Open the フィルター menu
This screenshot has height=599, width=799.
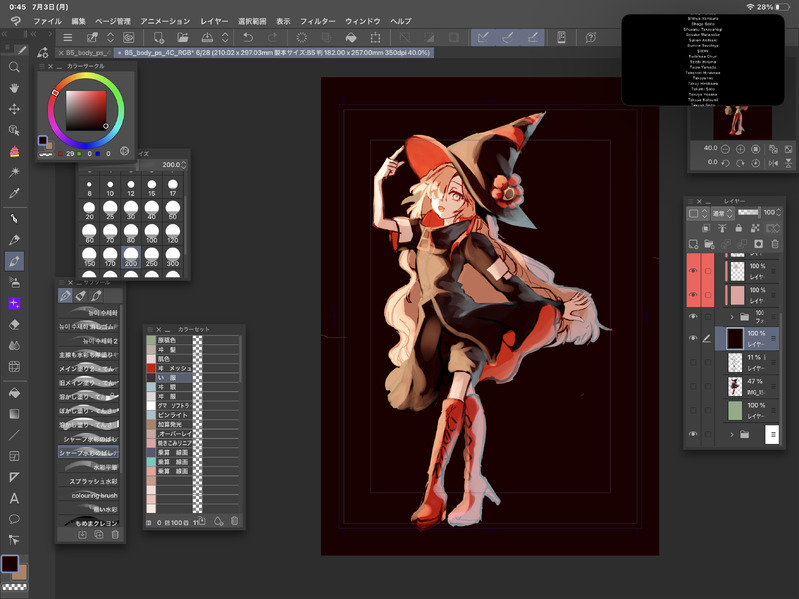point(318,20)
